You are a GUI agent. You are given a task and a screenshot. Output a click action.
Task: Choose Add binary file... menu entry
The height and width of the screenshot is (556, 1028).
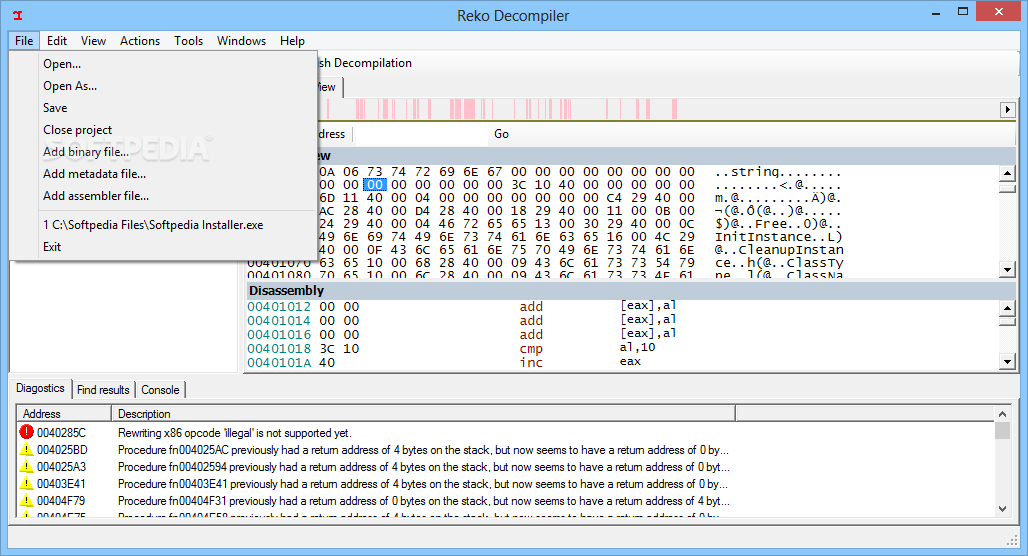[164, 151]
